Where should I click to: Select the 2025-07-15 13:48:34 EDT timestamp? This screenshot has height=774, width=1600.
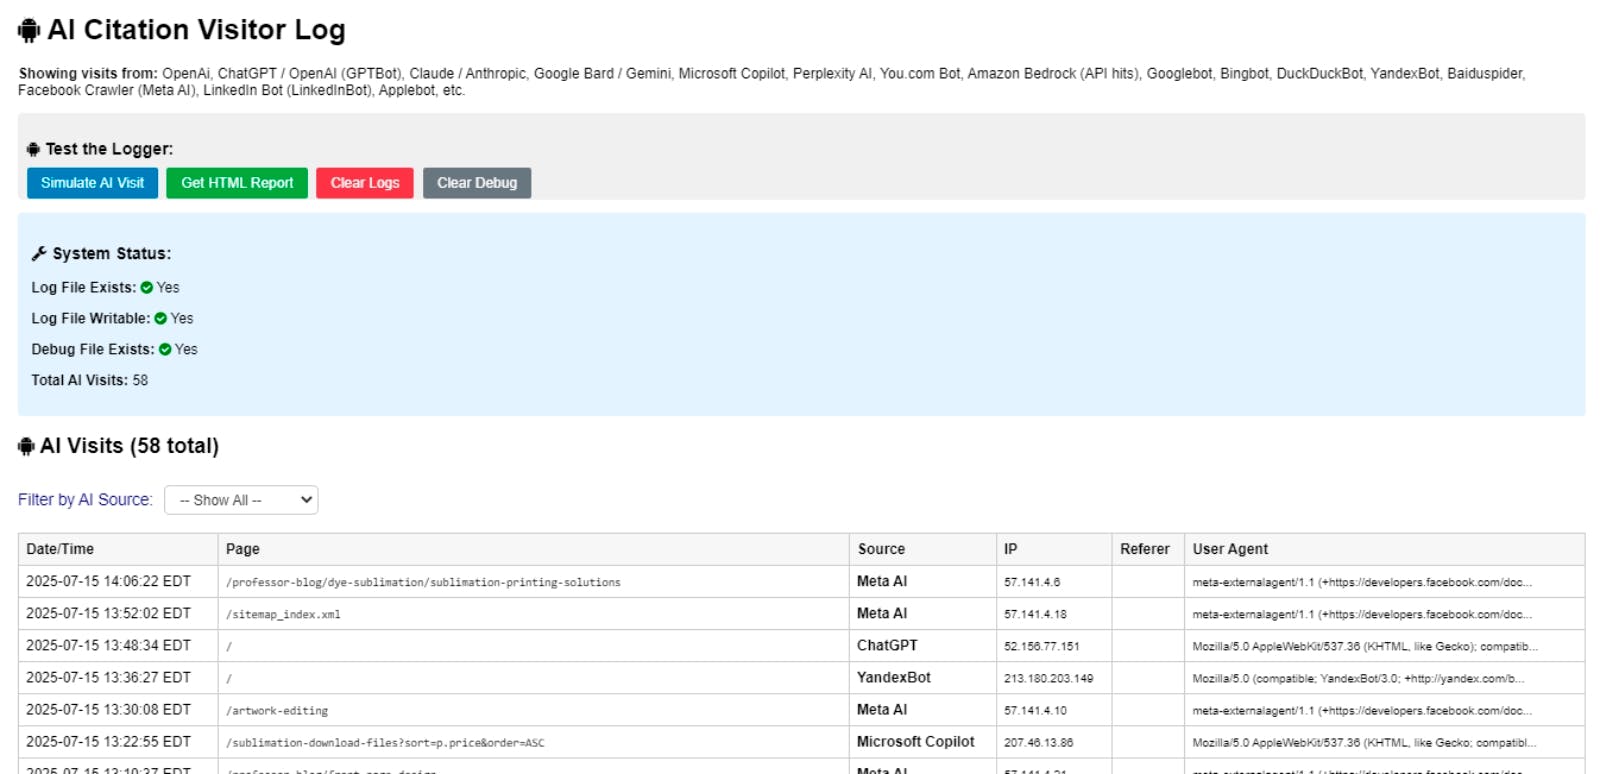click(x=108, y=645)
